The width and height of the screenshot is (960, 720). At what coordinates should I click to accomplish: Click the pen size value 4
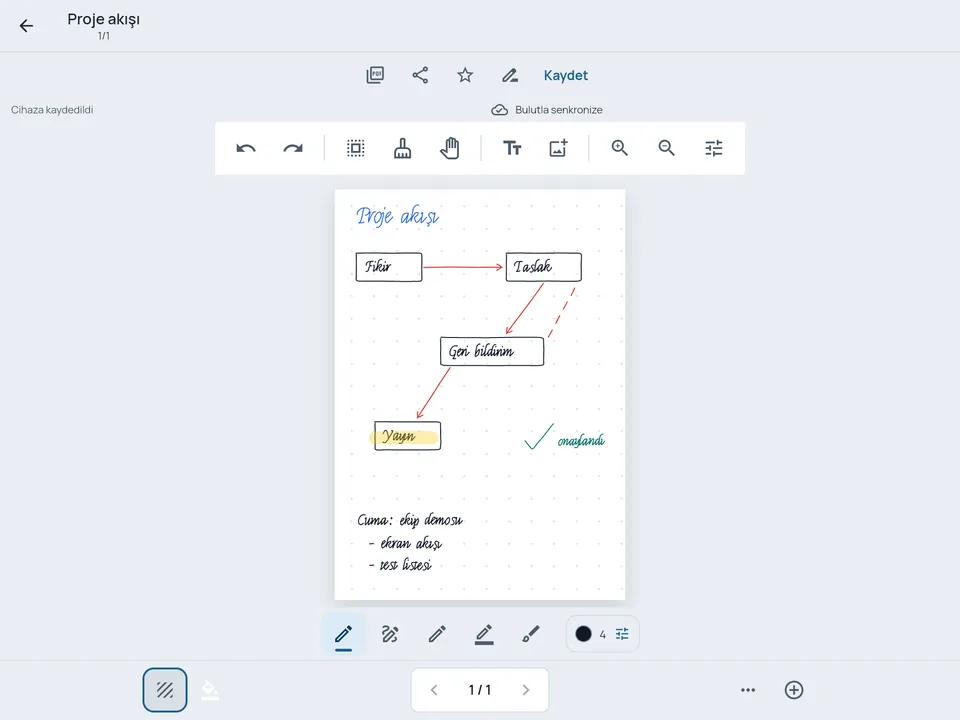(602, 635)
